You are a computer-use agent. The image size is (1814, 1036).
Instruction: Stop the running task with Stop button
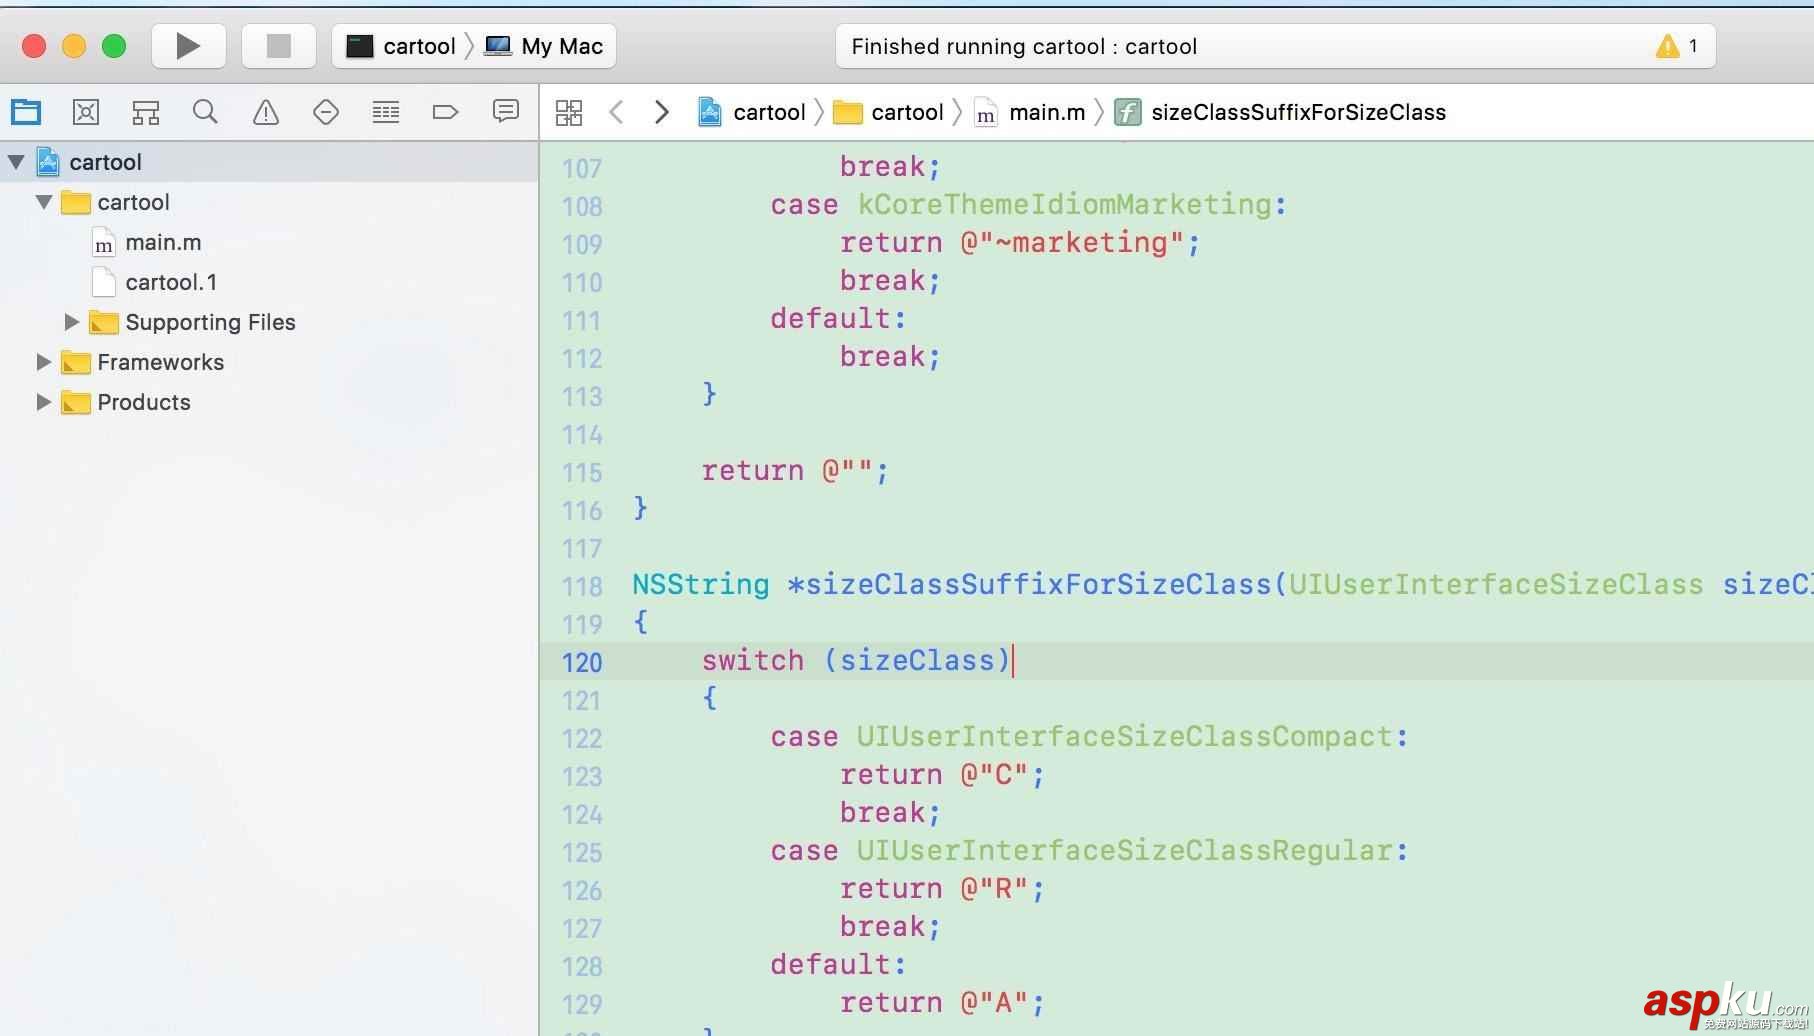pyautogui.click(x=278, y=46)
